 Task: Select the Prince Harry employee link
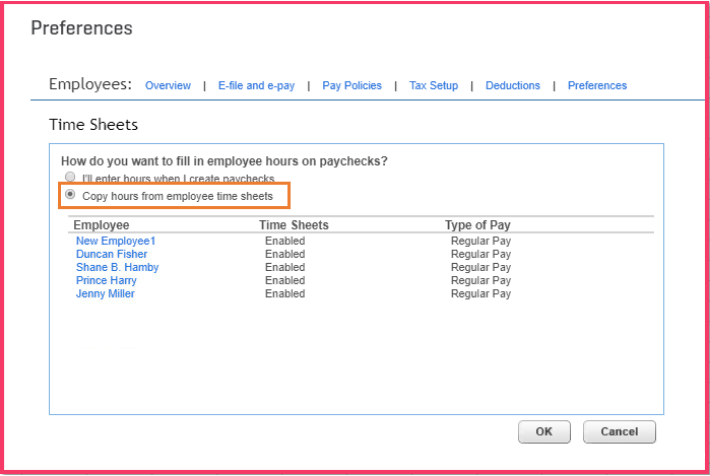point(106,281)
